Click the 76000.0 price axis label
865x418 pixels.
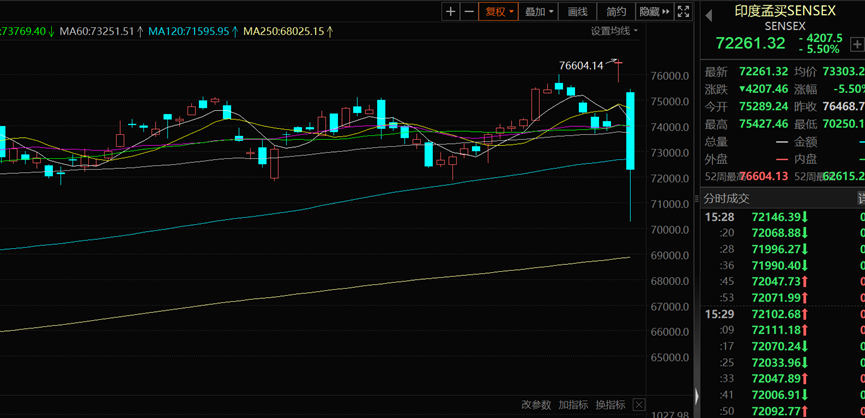coord(670,76)
